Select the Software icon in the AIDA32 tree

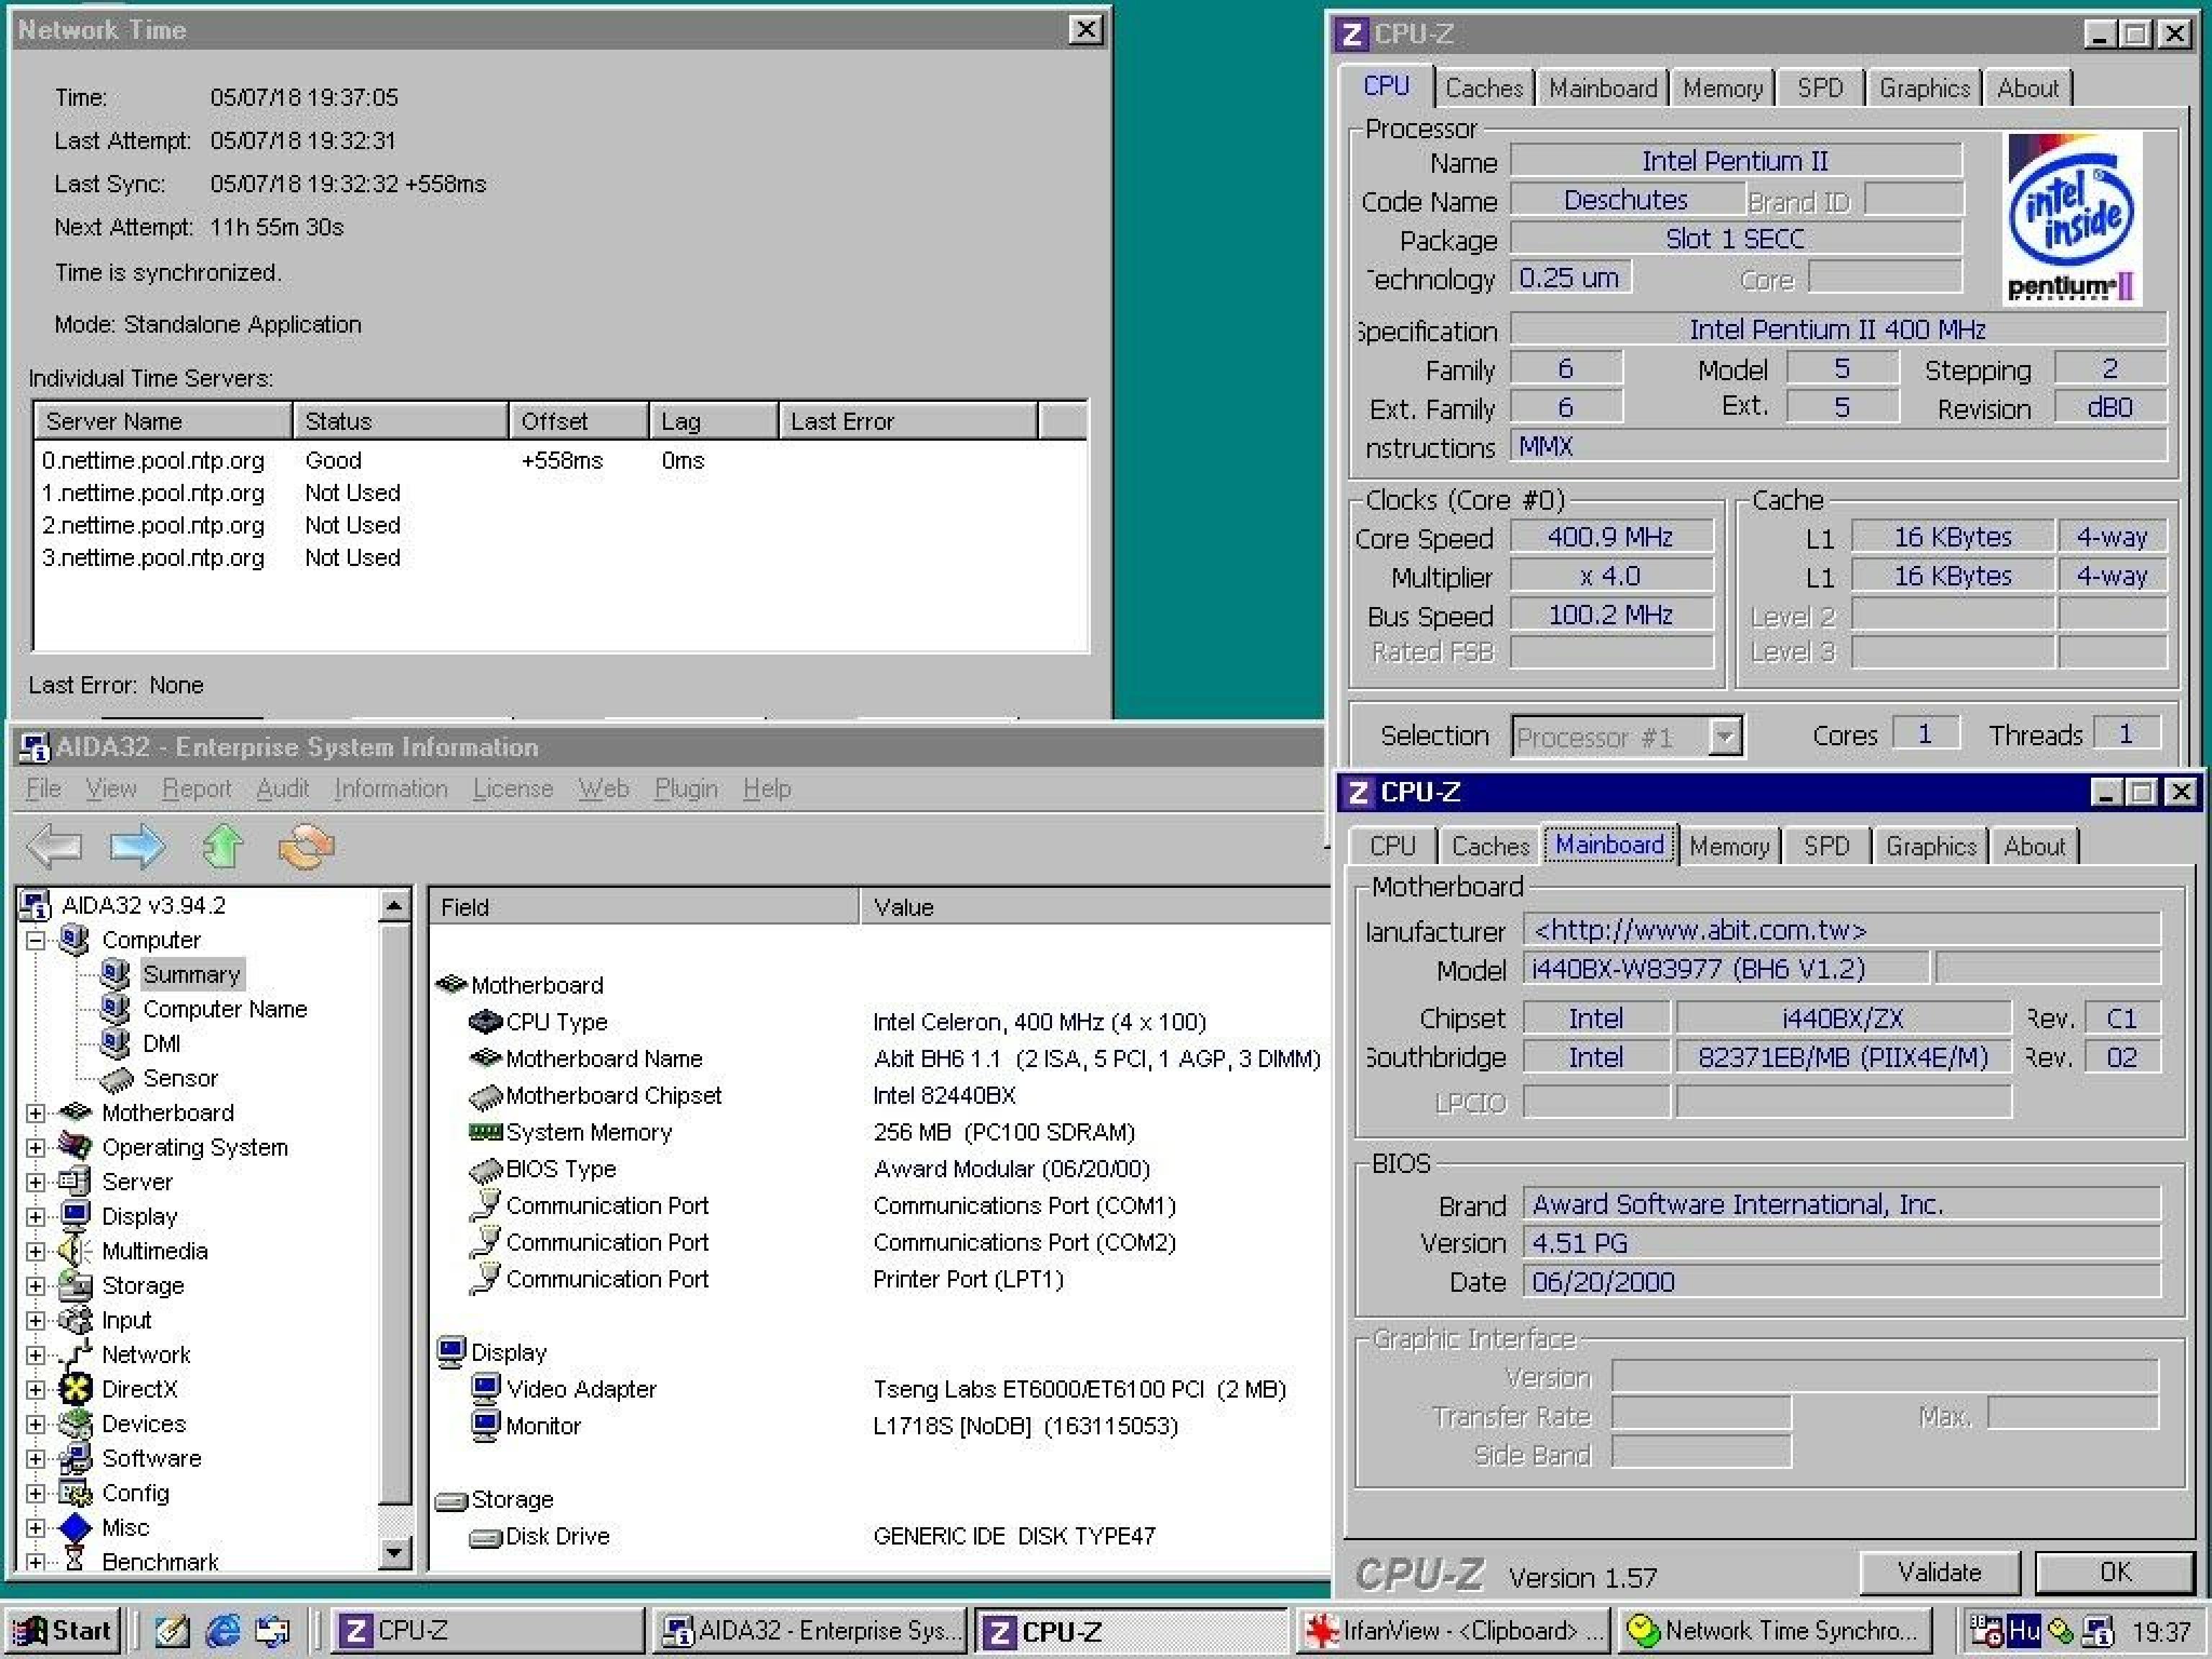tap(75, 1458)
